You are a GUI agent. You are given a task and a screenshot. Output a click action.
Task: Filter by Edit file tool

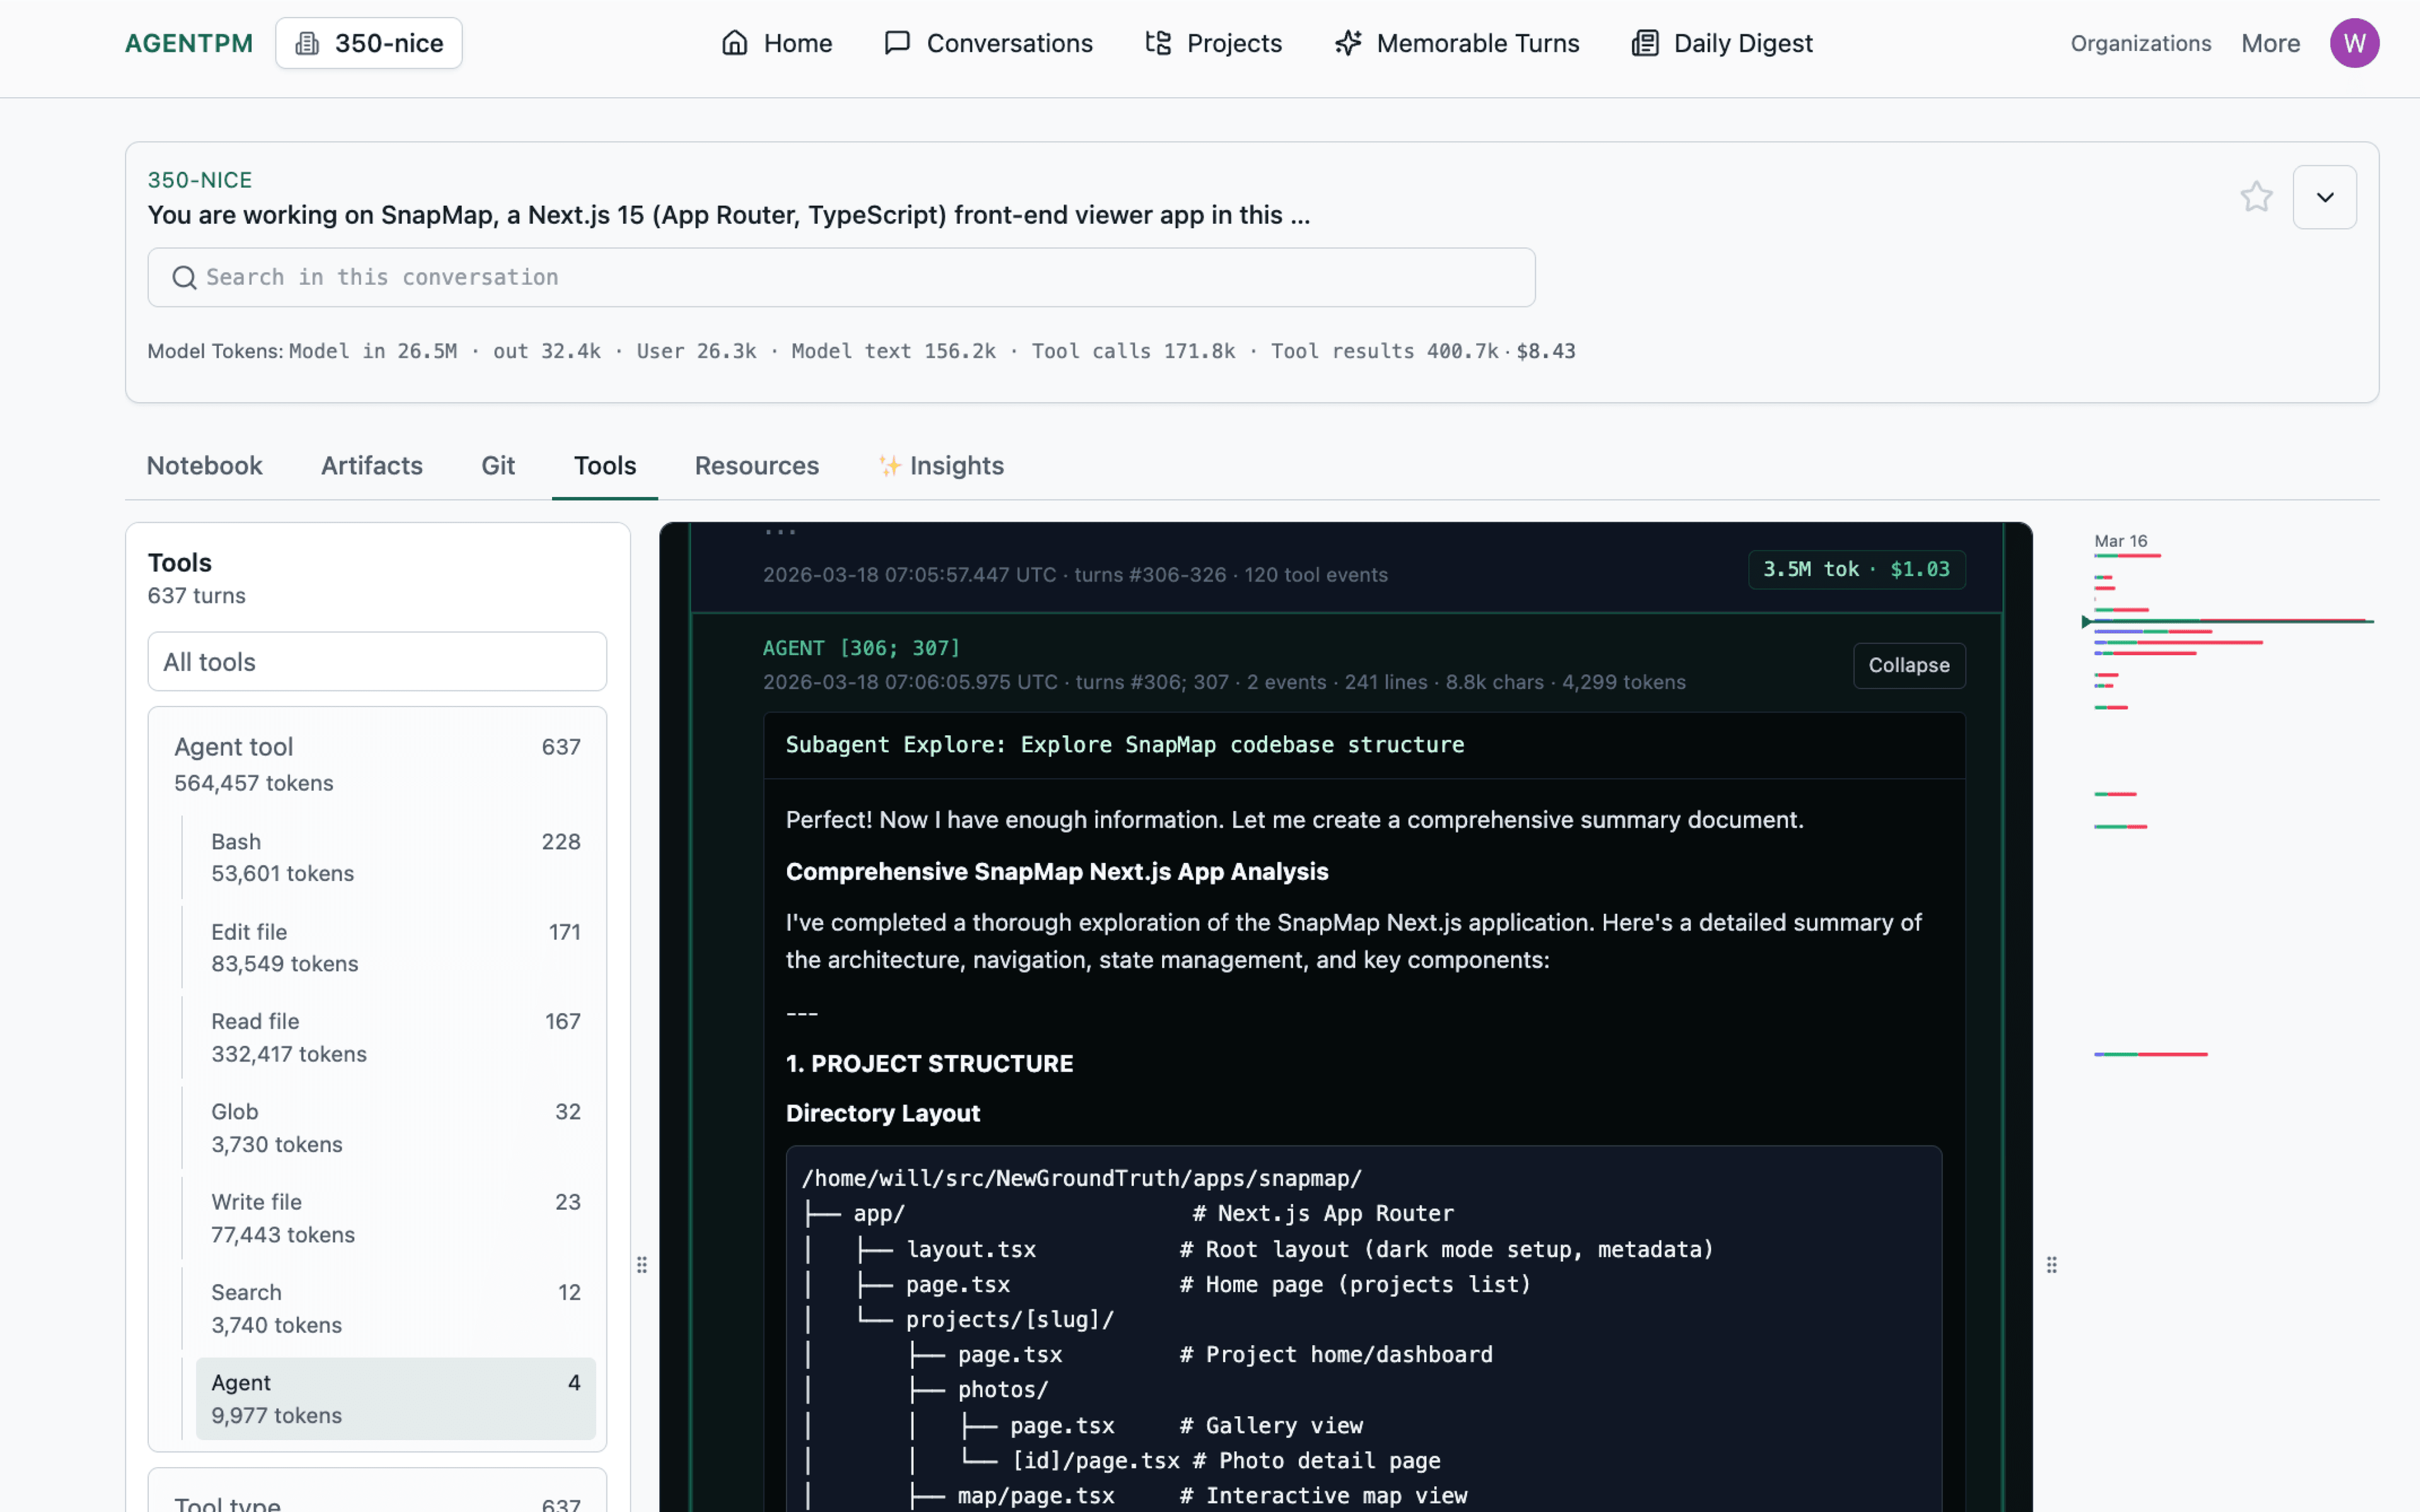[x=395, y=947]
